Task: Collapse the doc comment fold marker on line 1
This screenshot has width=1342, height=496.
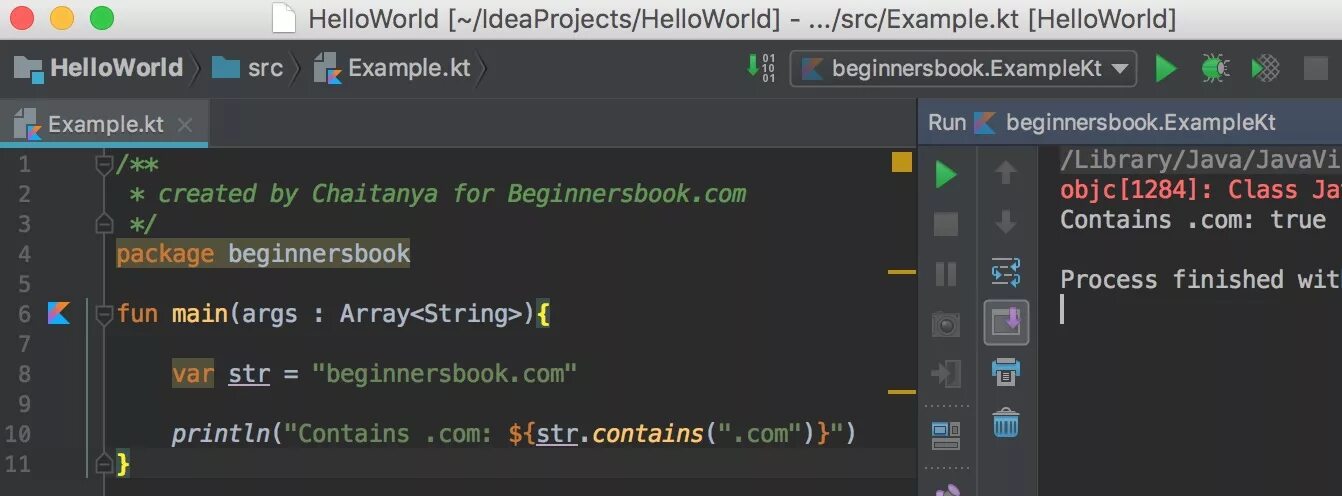Action: tap(102, 164)
